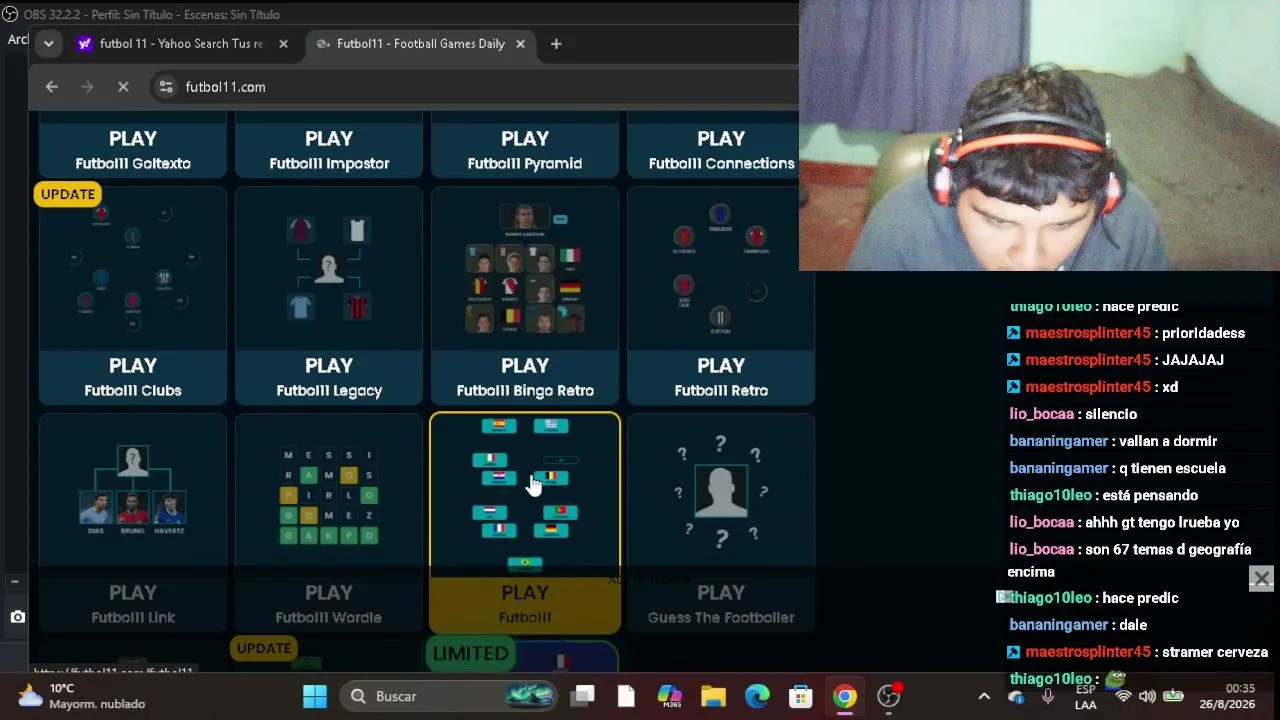Open the Futbol11 Clubs game thumbnail
Viewport: 1280px width, 720px height.
pos(133,268)
